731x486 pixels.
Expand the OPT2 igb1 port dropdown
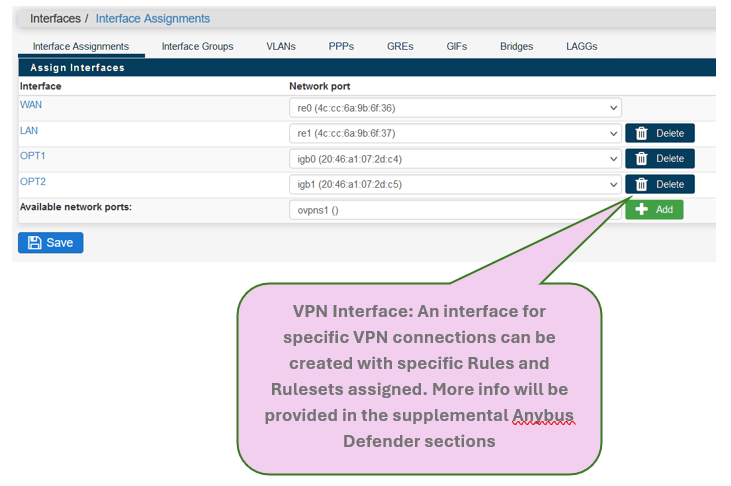click(x=455, y=185)
